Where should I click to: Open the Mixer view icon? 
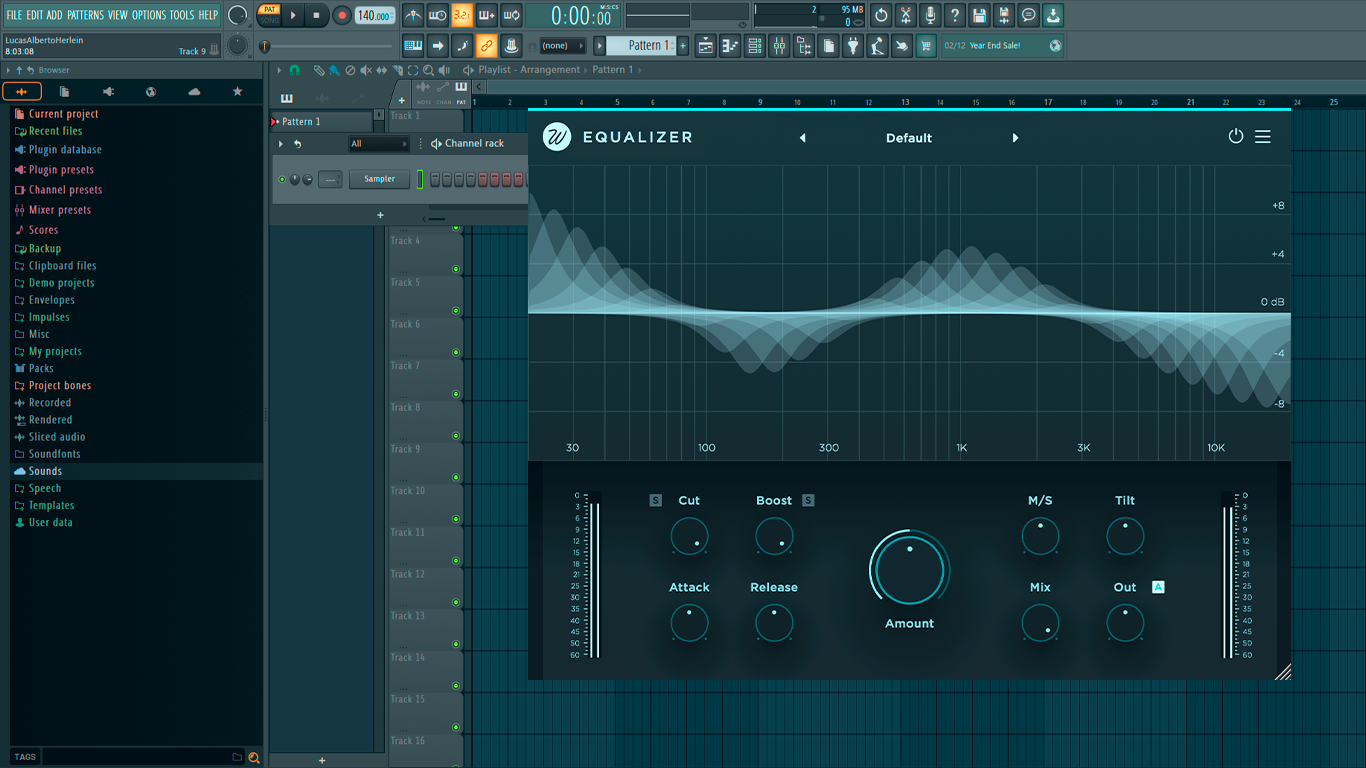point(779,45)
